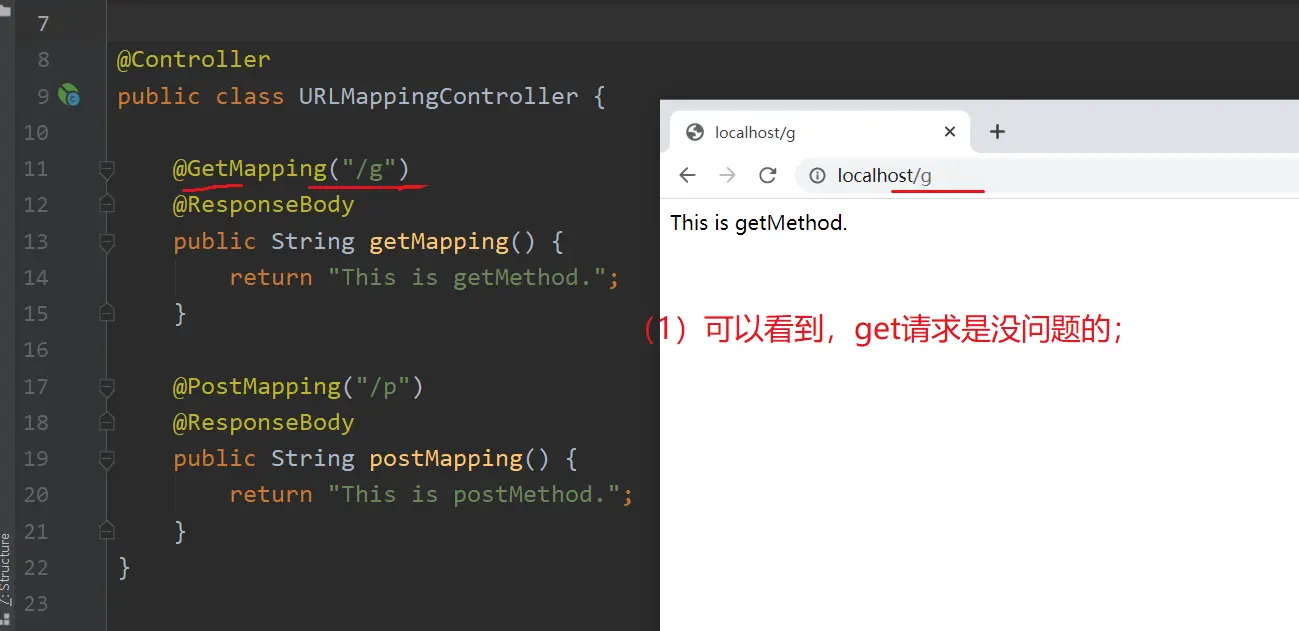This screenshot has height=631, width=1299.
Task: Collapse fold end marker at line 15
Action: pyautogui.click(x=107, y=314)
